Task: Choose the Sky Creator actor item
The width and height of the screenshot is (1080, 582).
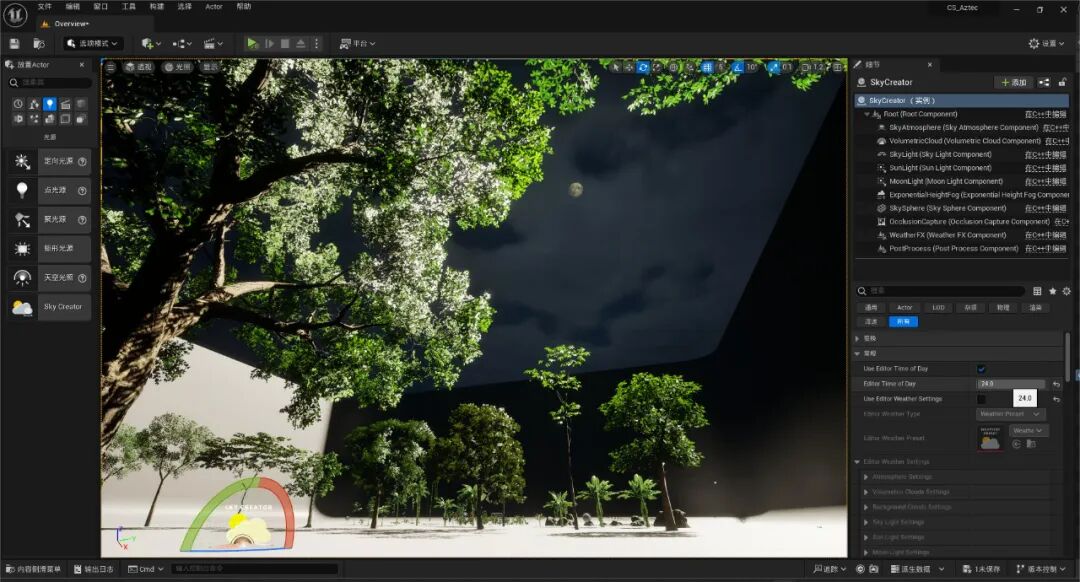Action: [50, 307]
